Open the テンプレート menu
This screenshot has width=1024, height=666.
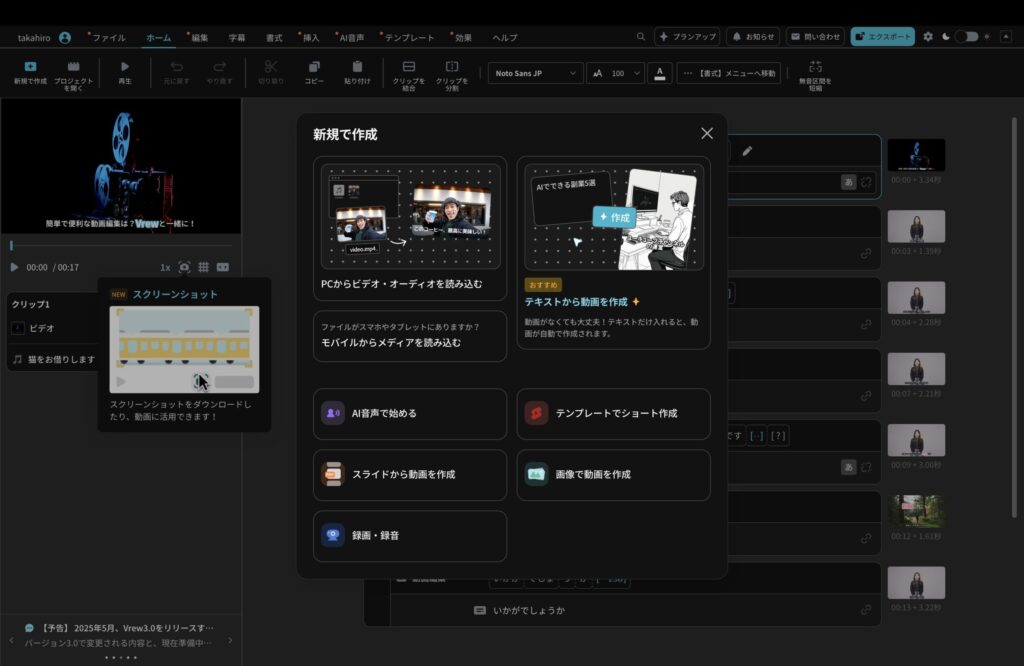click(409, 38)
